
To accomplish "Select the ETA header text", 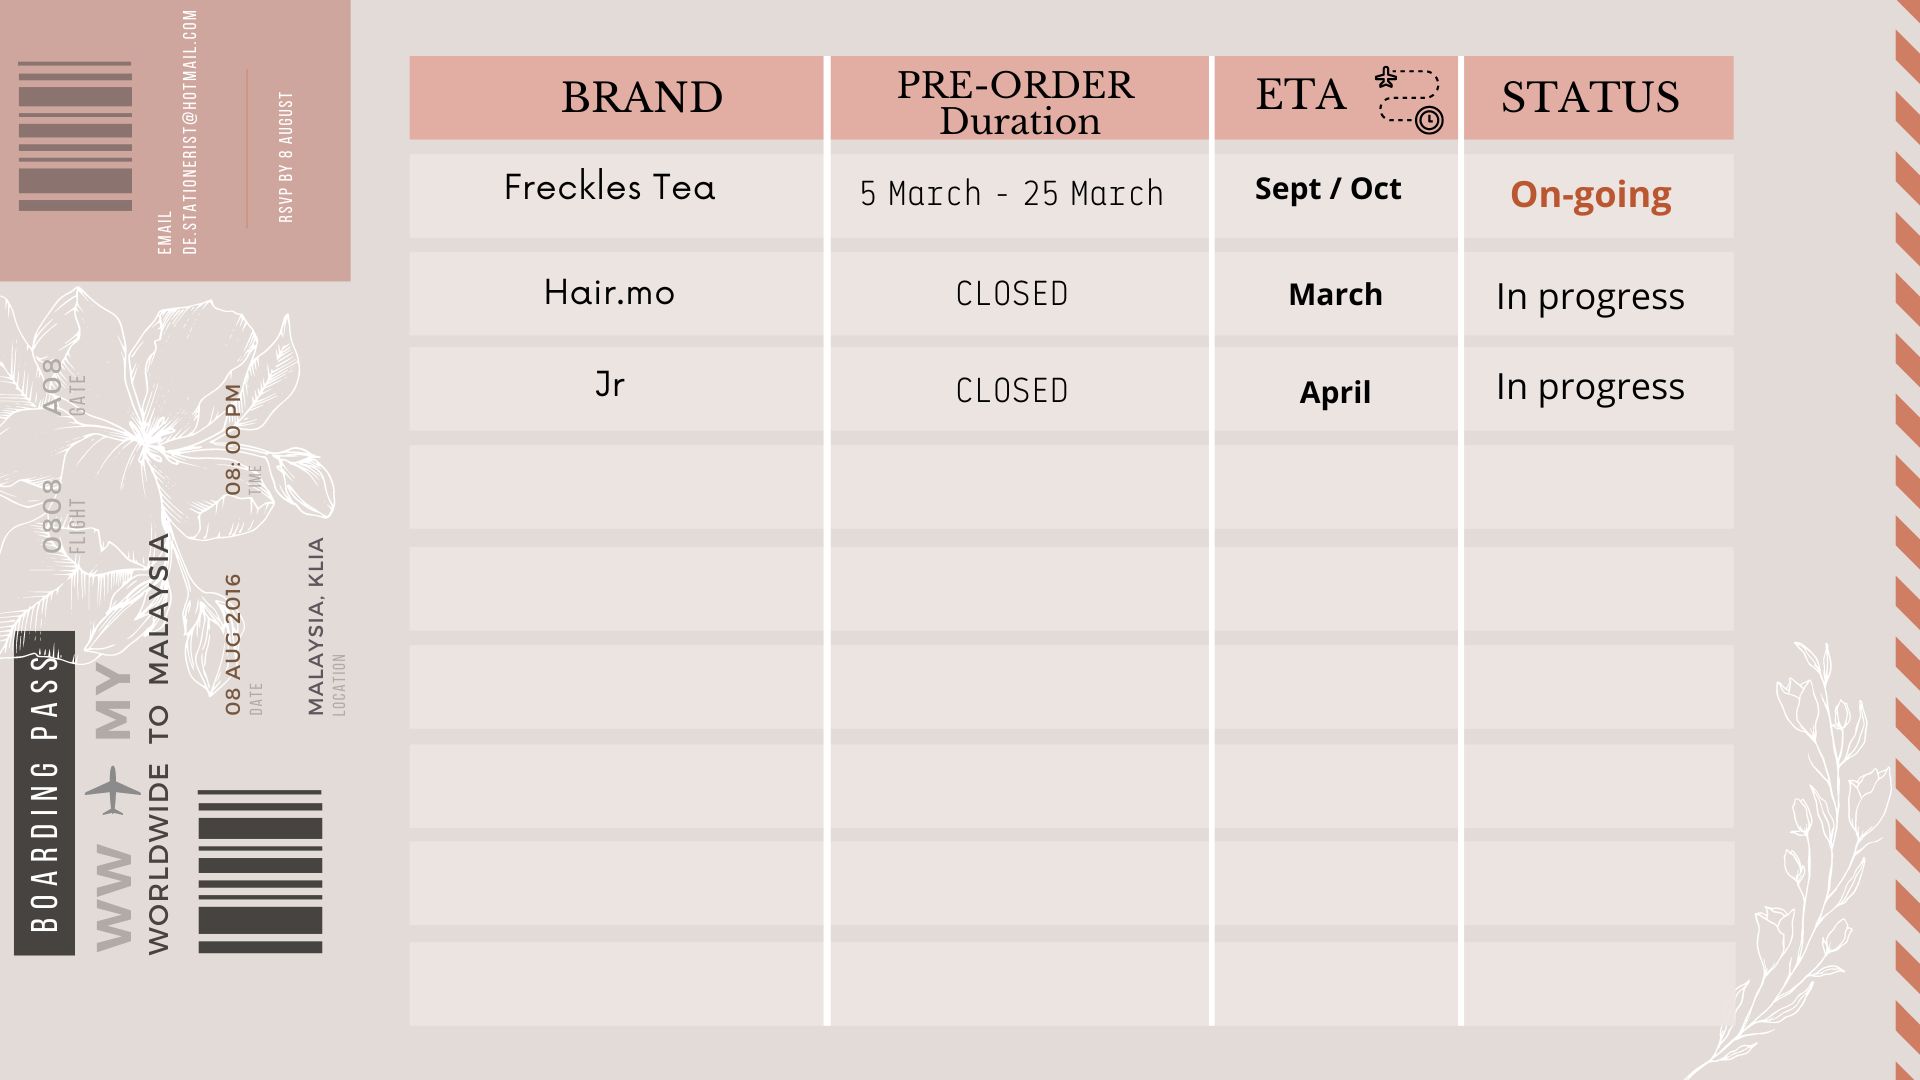I will point(1301,95).
